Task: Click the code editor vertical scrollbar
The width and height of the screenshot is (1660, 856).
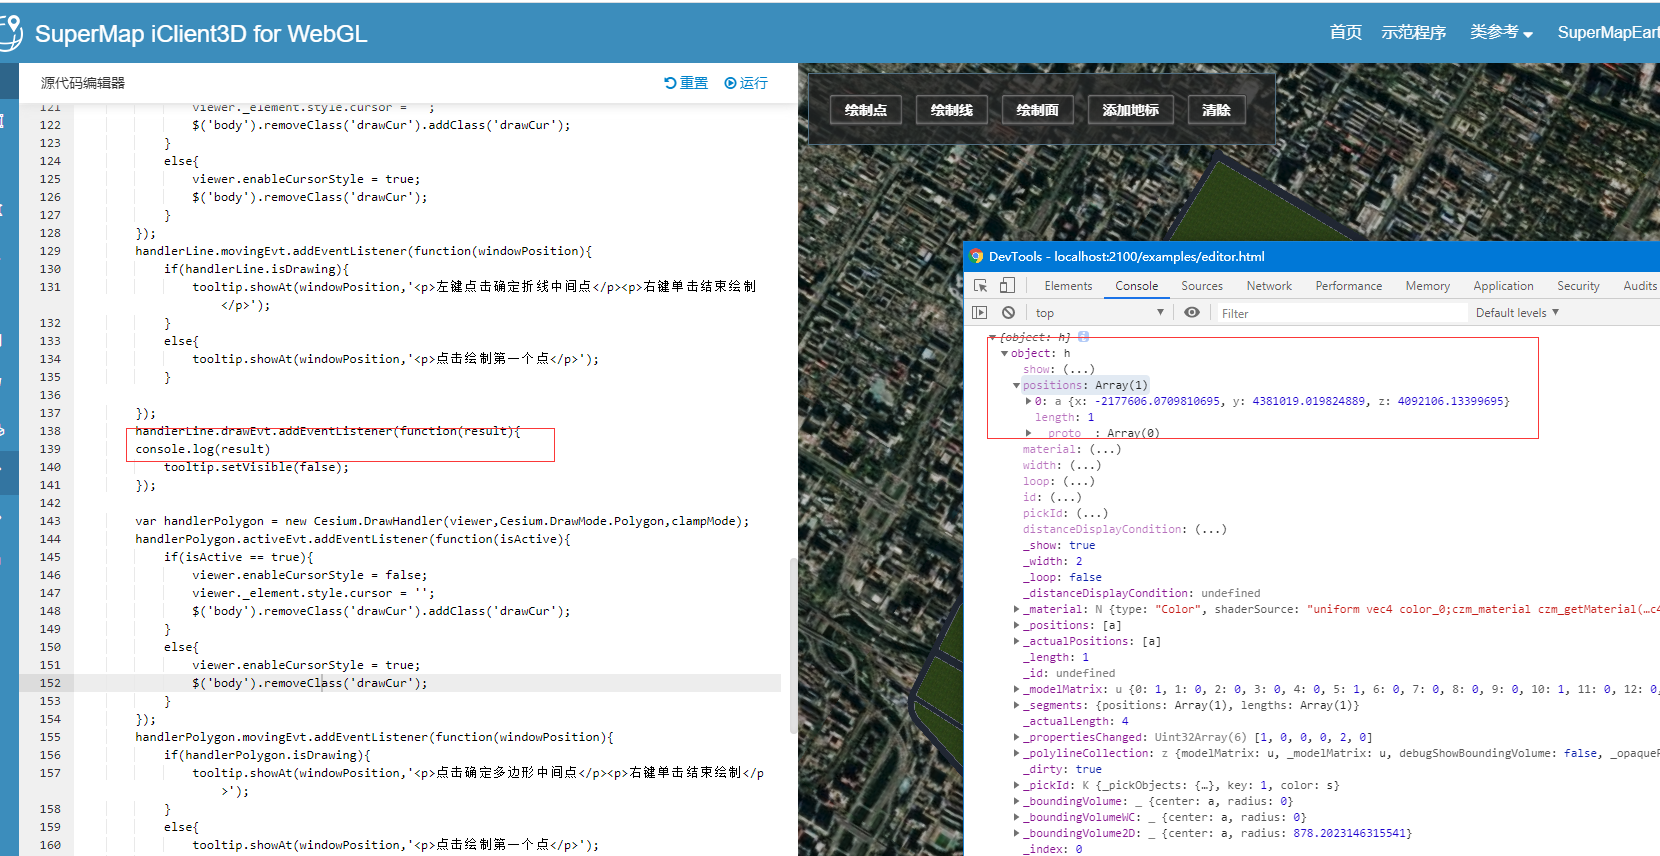Action: [x=794, y=646]
